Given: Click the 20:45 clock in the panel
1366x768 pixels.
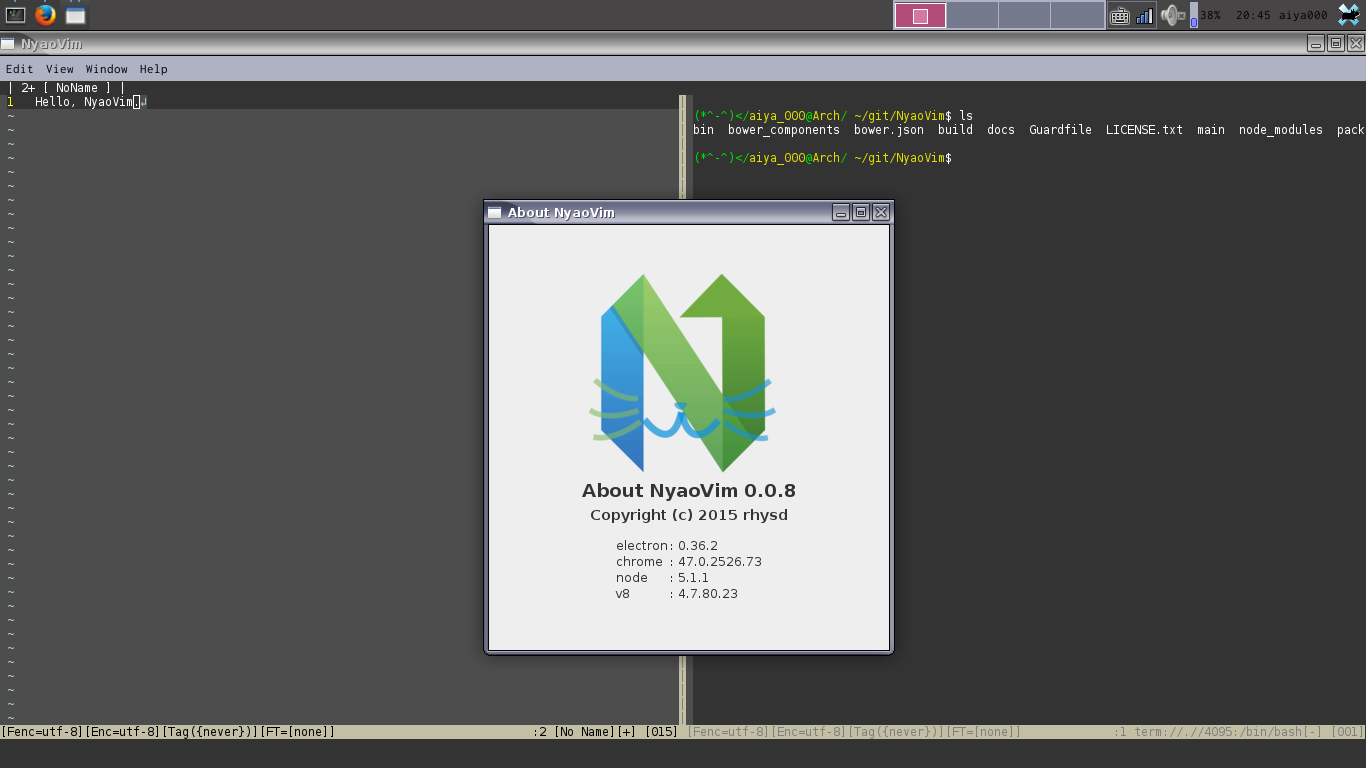Looking at the screenshot, I should pyautogui.click(x=1253, y=15).
